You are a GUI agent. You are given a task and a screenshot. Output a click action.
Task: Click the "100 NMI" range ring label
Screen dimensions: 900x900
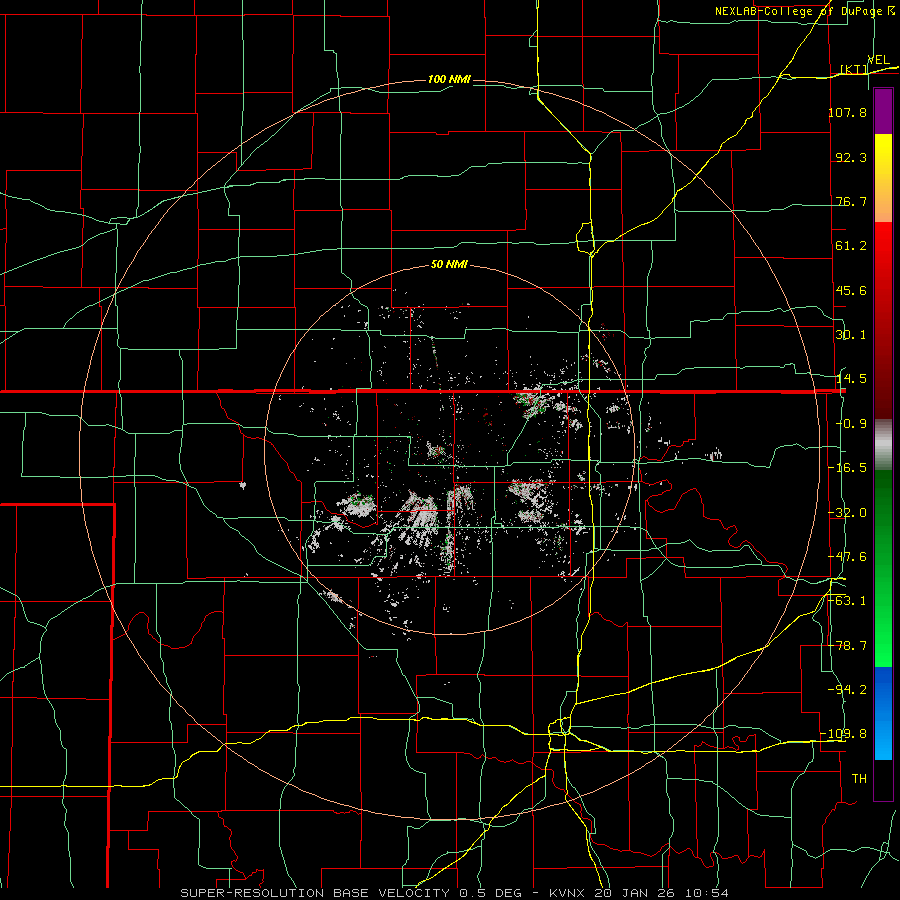449,79
